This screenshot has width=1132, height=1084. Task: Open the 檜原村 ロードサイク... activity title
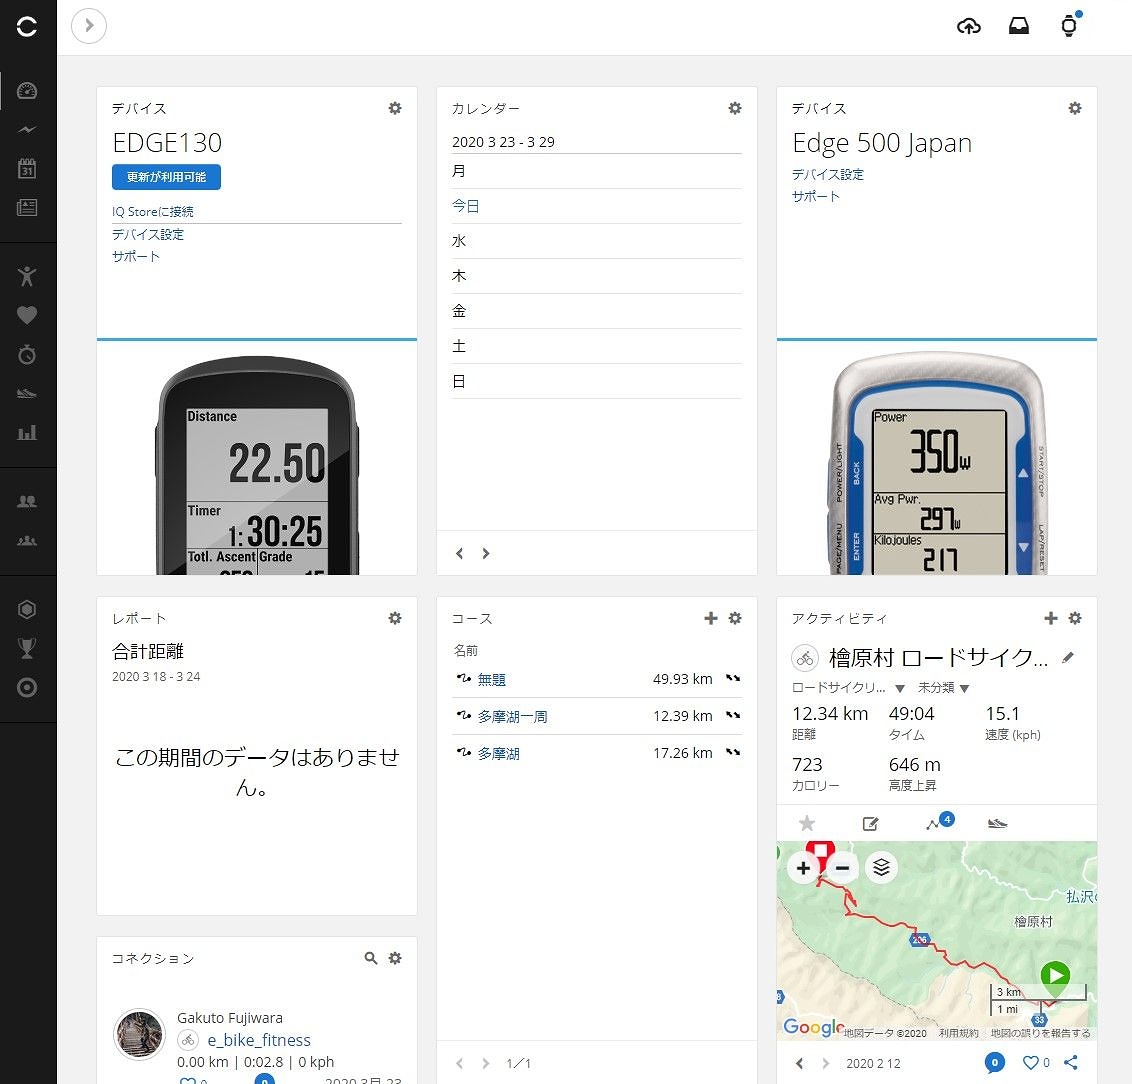coord(939,657)
